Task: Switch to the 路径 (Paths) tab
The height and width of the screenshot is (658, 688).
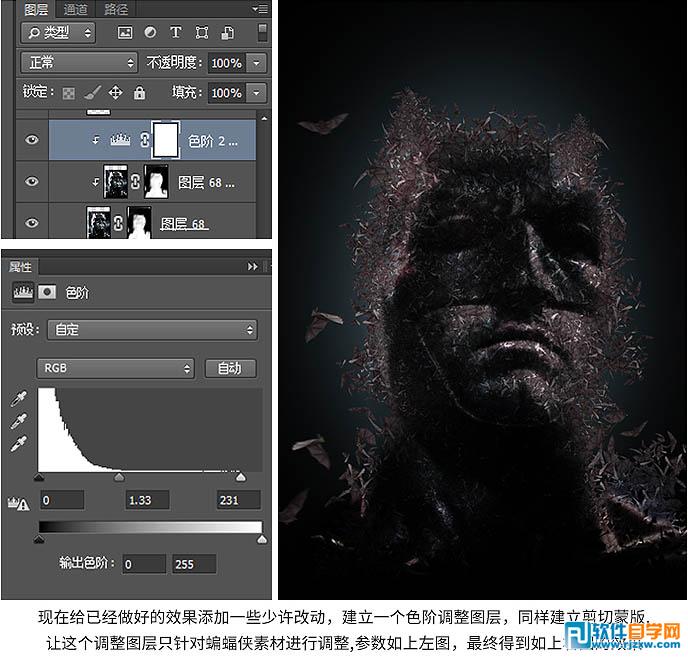Action: [x=115, y=9]
